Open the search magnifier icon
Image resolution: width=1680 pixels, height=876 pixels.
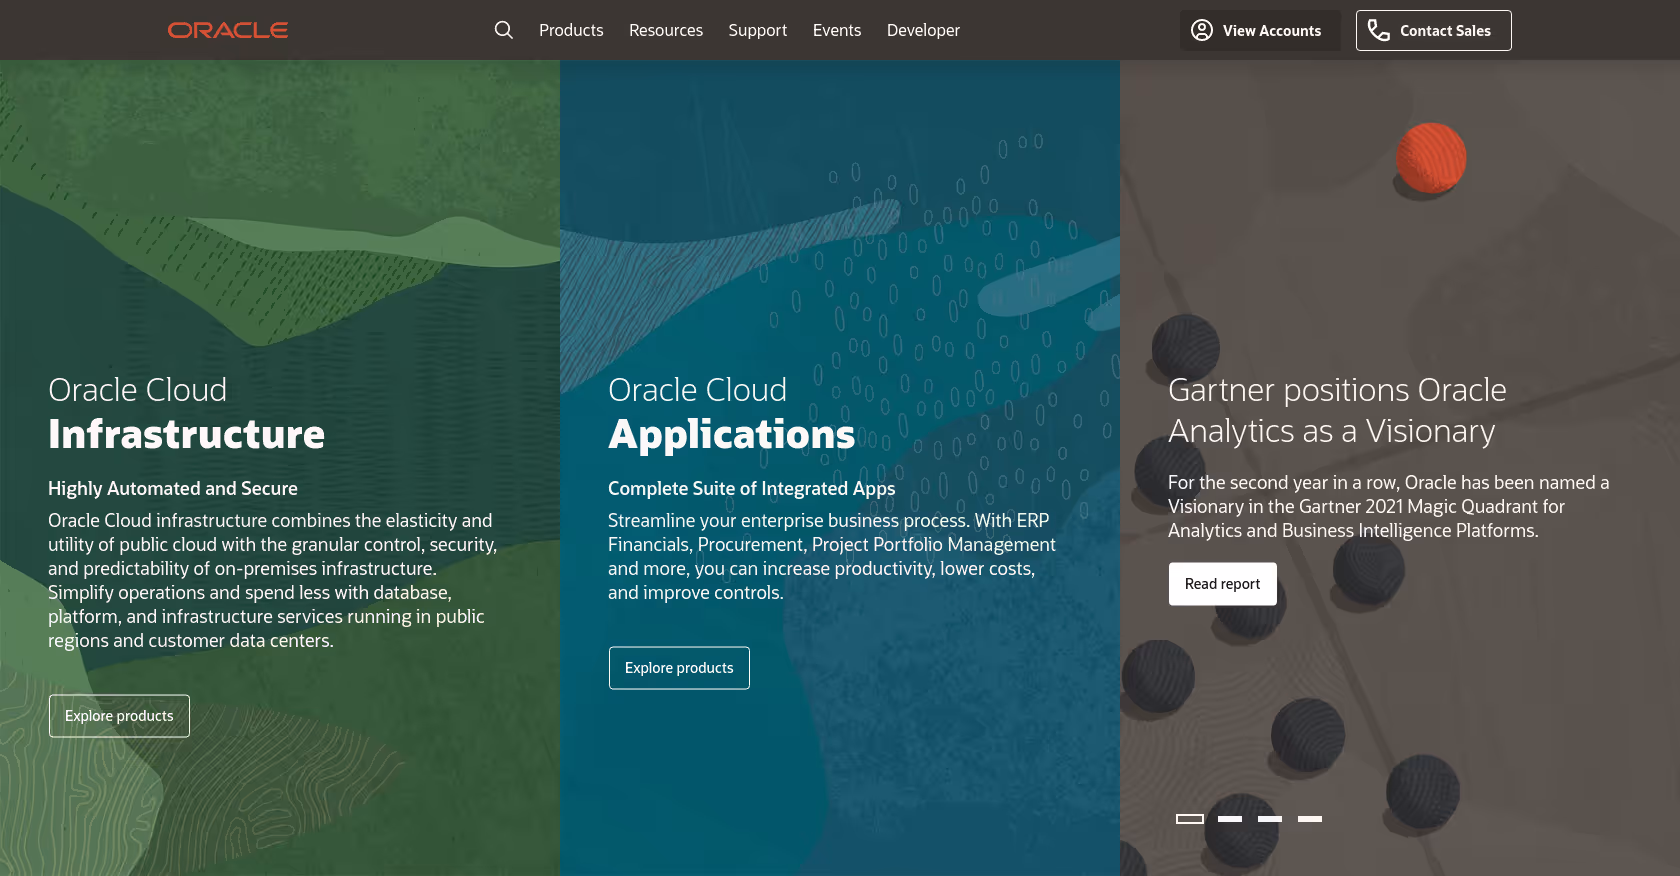tap(504, 30)
